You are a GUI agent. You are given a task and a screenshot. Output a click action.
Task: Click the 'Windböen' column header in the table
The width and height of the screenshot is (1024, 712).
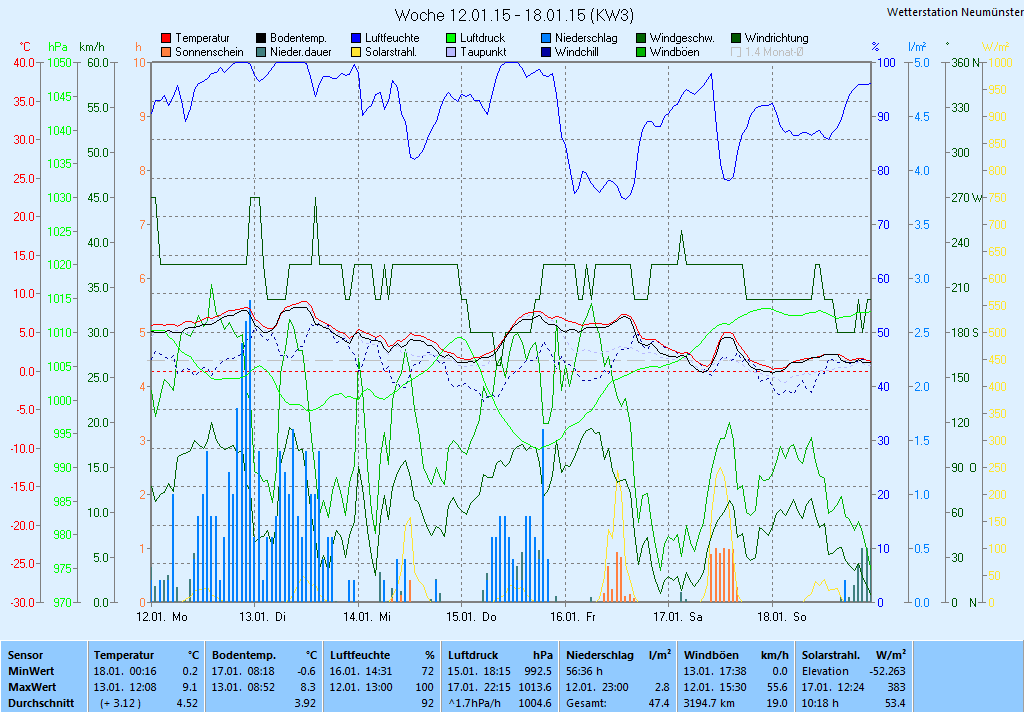click(711, 655)
